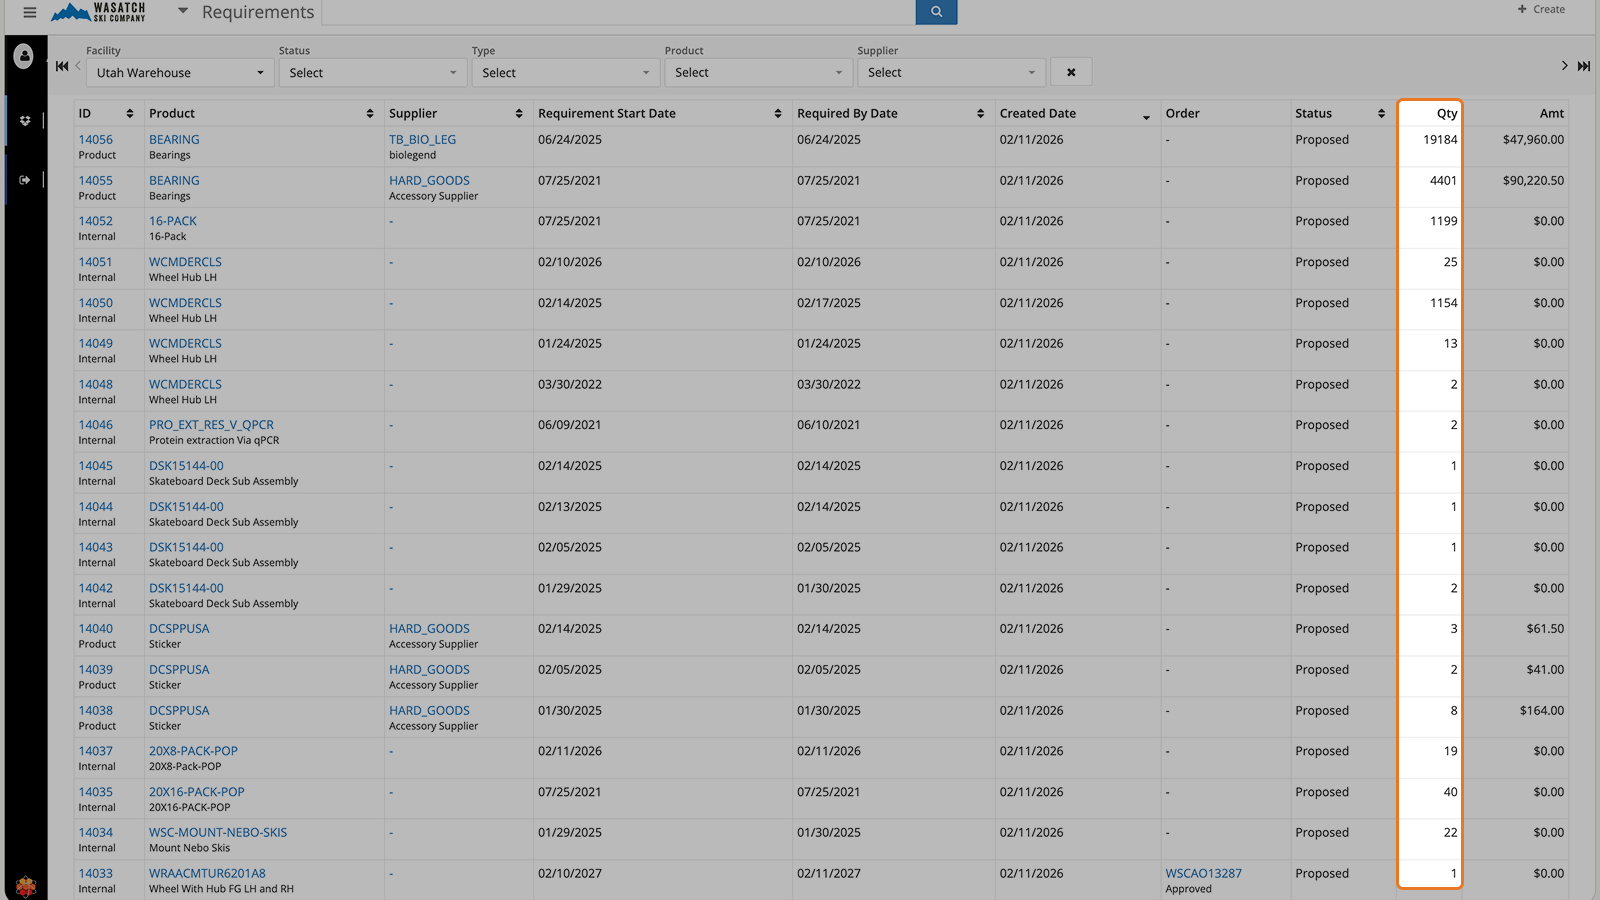This screenshot has height=900, width=1600.
Task: Open the Supplier filter dropdown
Action: [x=950, y=72]
